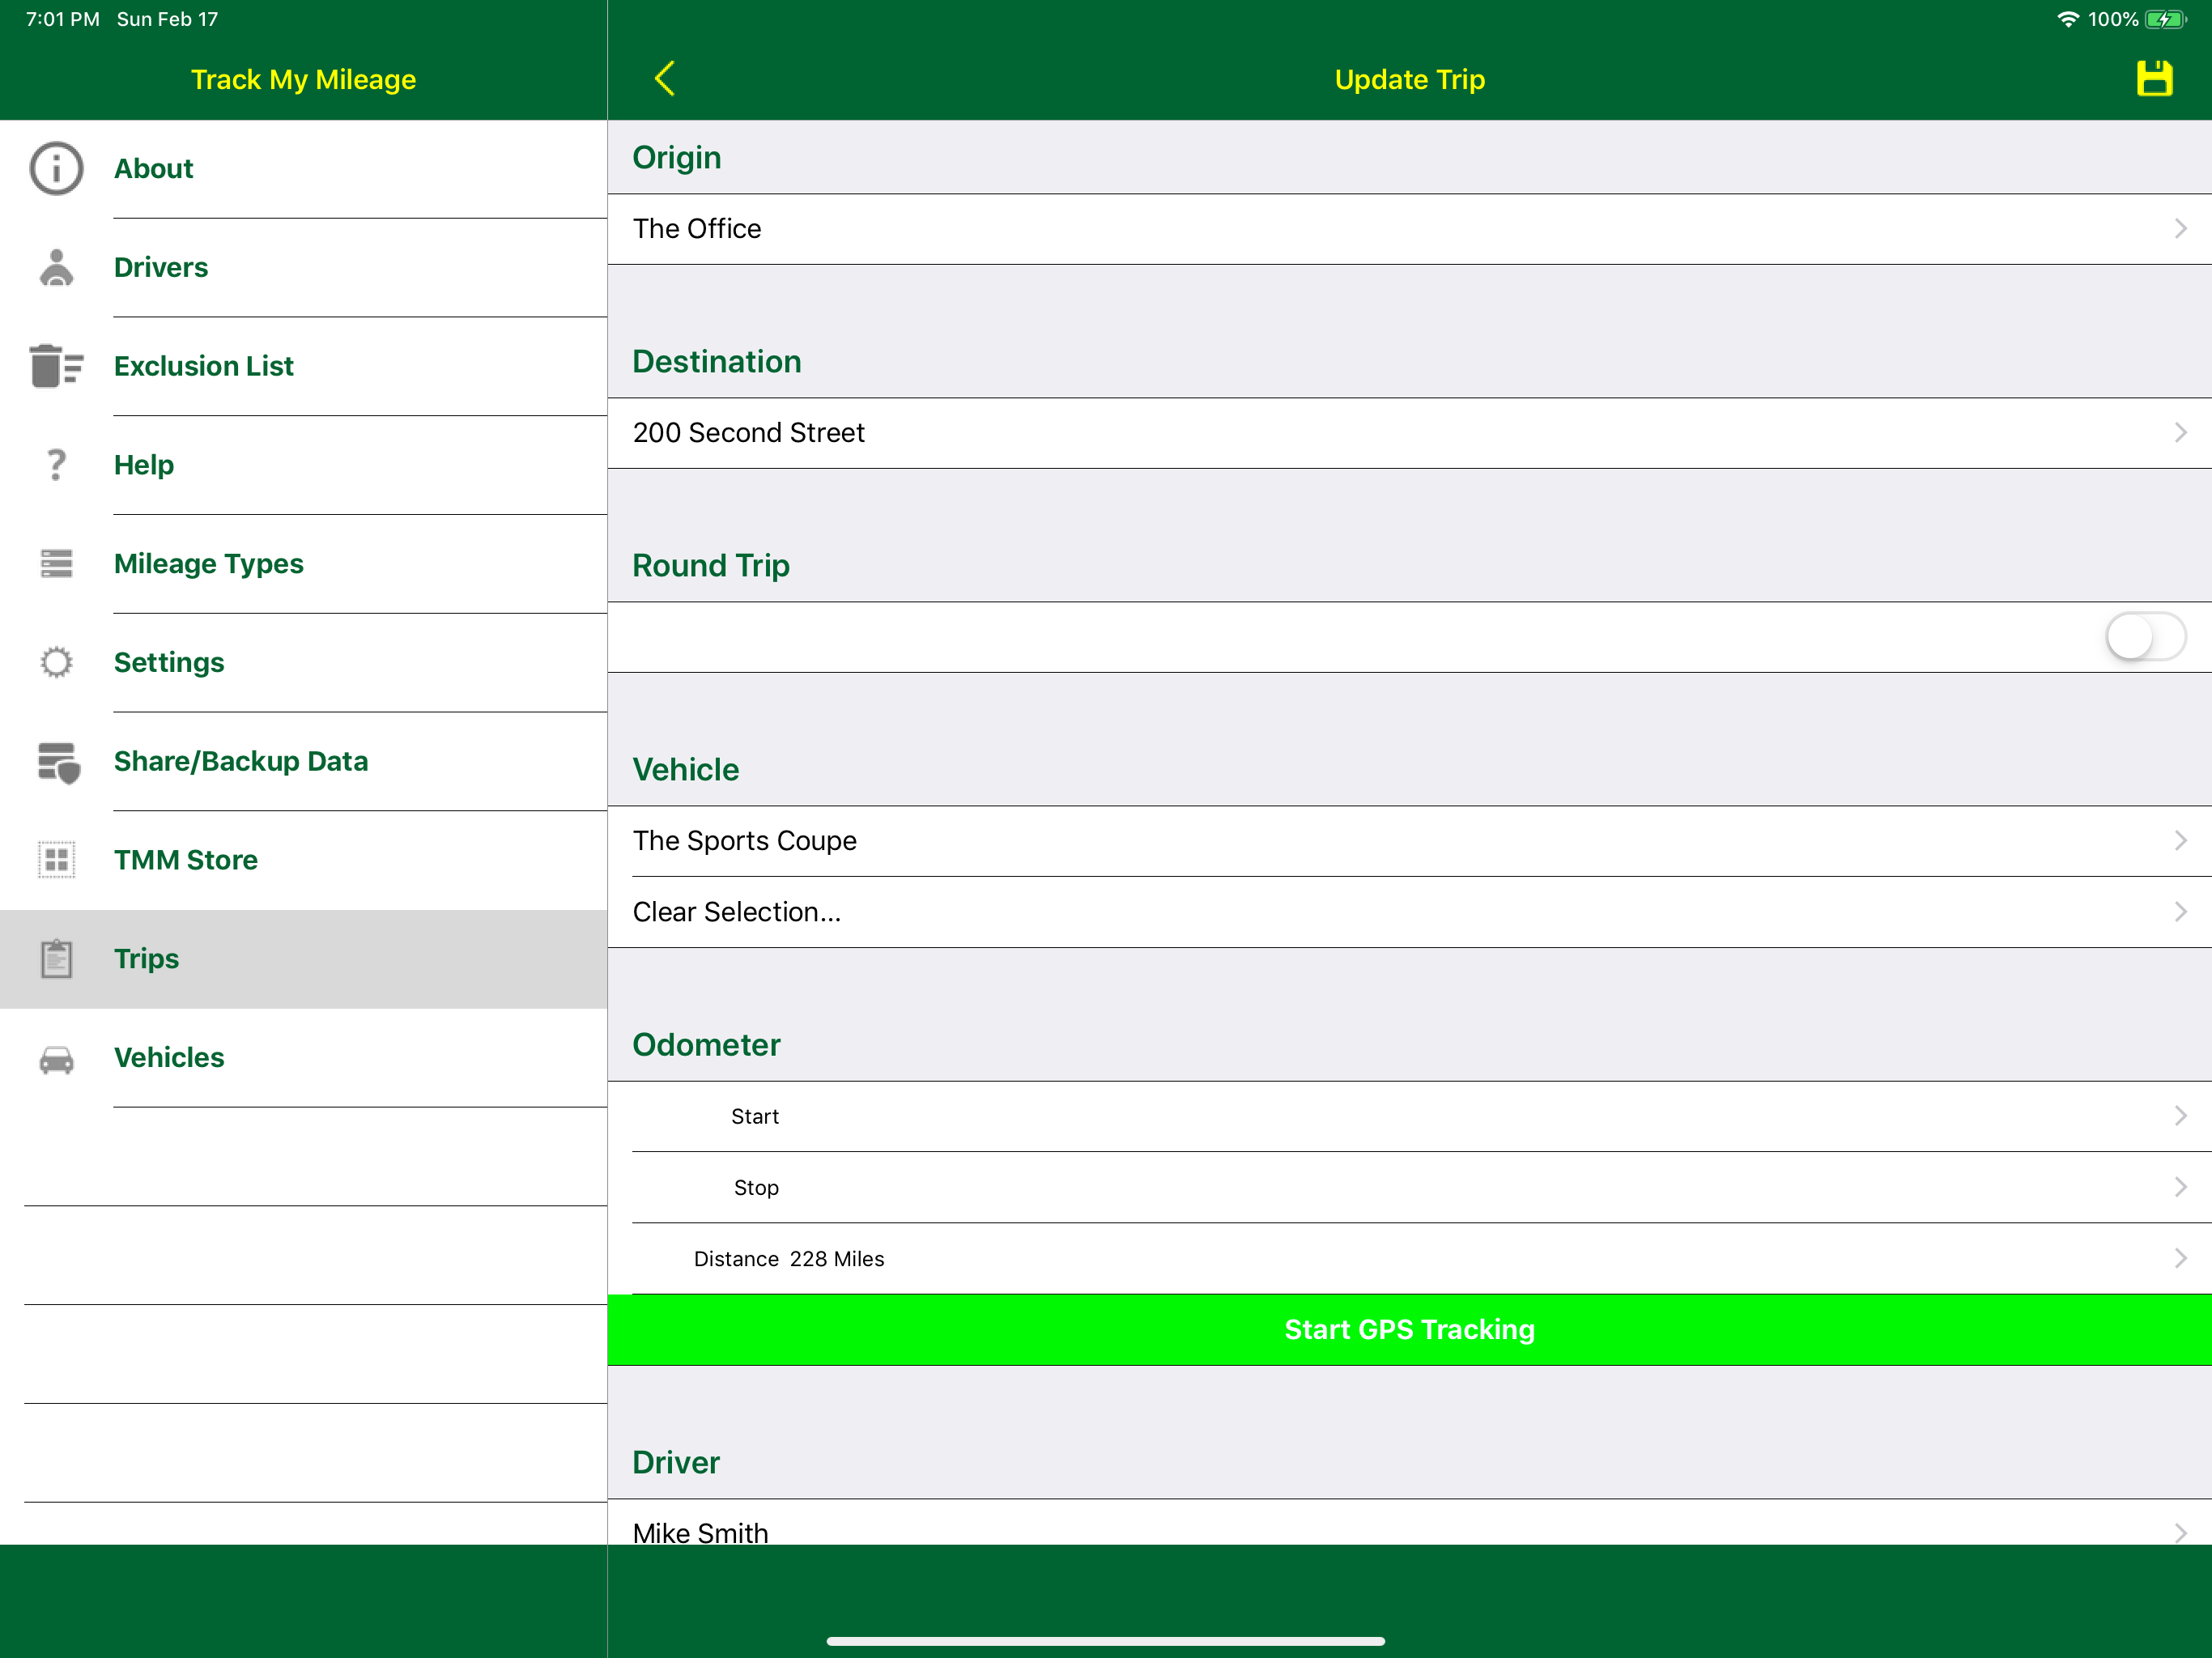Tap the About info icon
The image size is (2212, 1658).
pyautogui.click(x=56, y=168)
